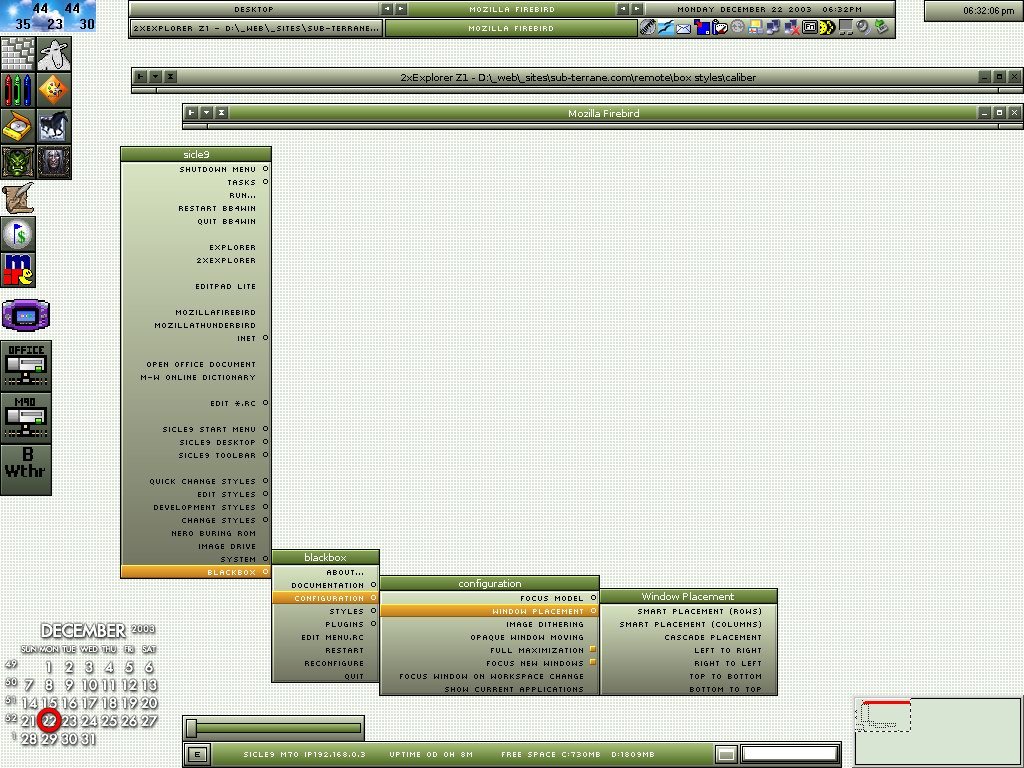The width and height of the screenshot is (1024, 768).
Task: Choose Bottom to Top placement
Action: click(x=688, y=690)
